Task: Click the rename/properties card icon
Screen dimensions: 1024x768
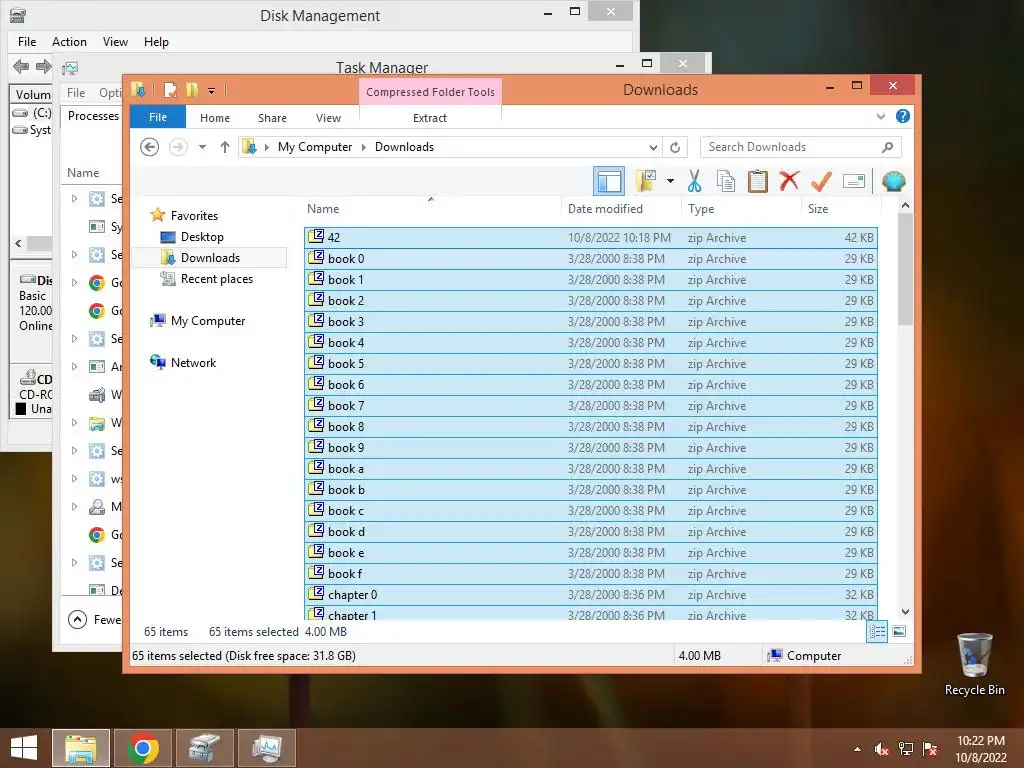Action: pyautogui.click(x=854, y=181)
